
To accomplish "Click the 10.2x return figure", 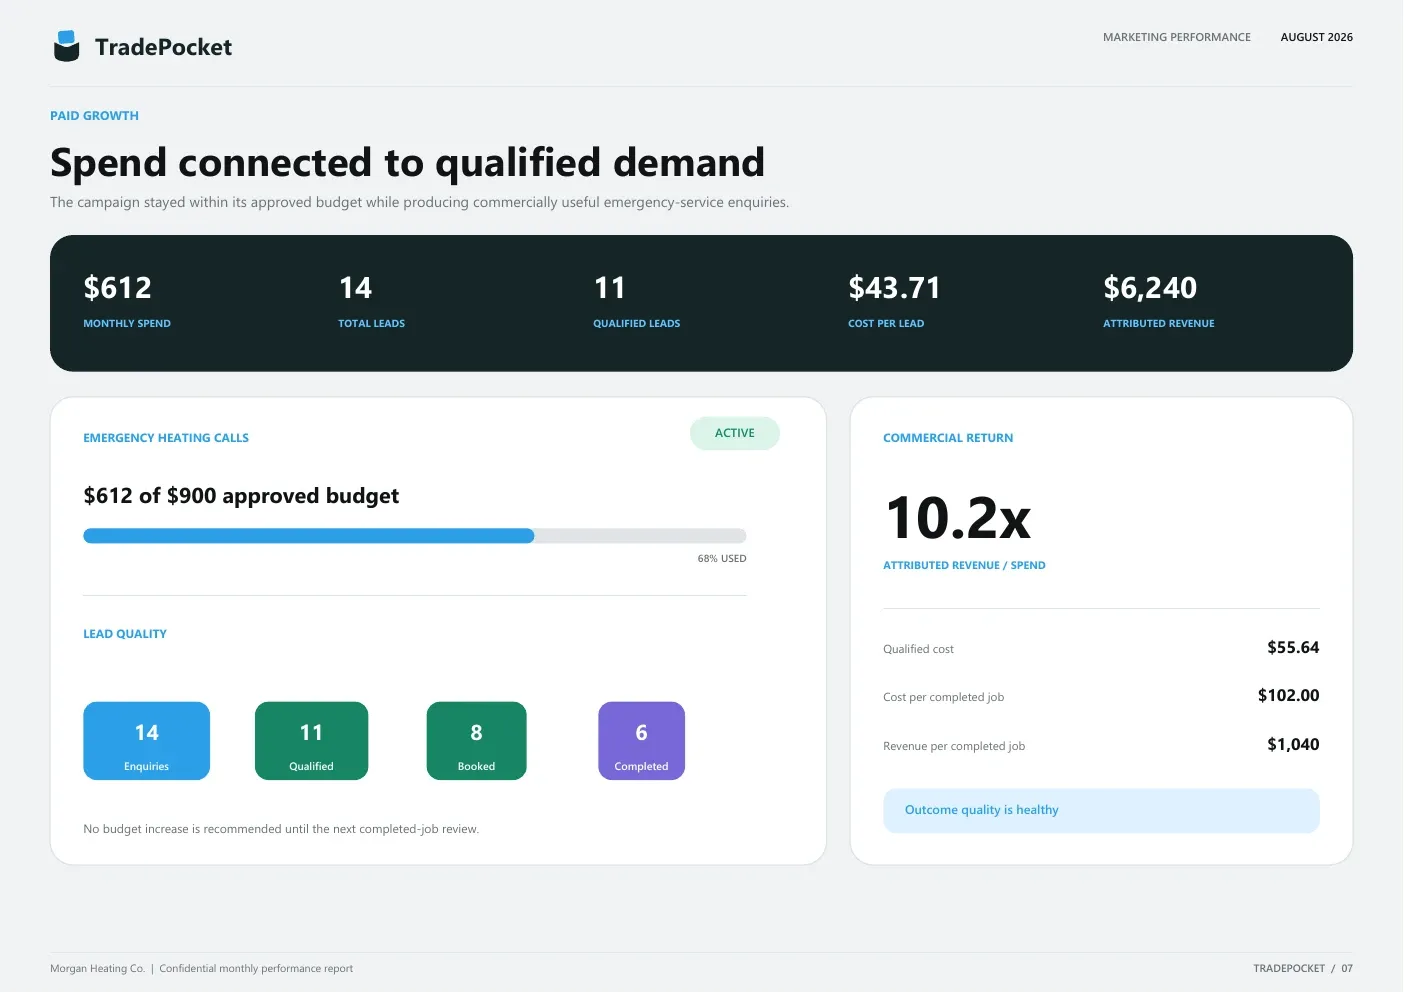I will coord(958,518).
